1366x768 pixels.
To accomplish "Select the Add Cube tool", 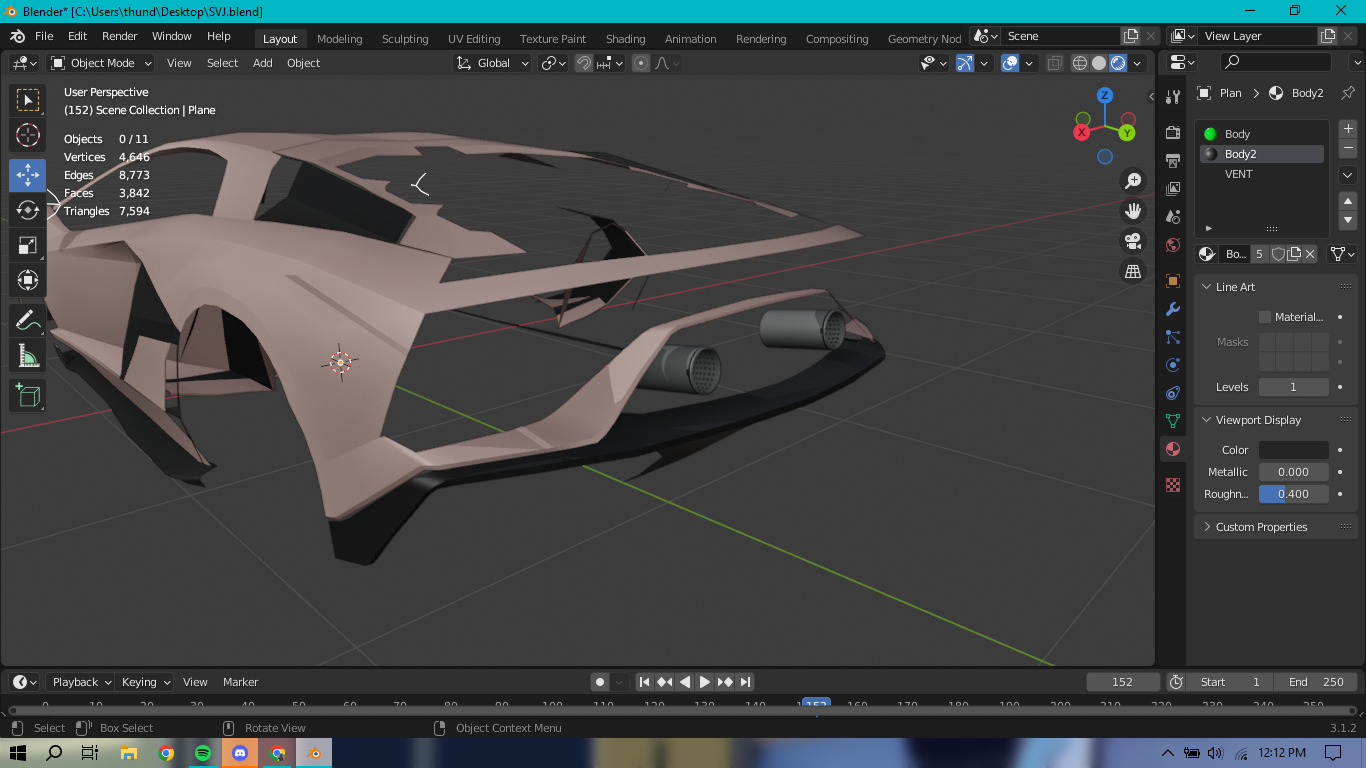I will (x=28, y=396).
